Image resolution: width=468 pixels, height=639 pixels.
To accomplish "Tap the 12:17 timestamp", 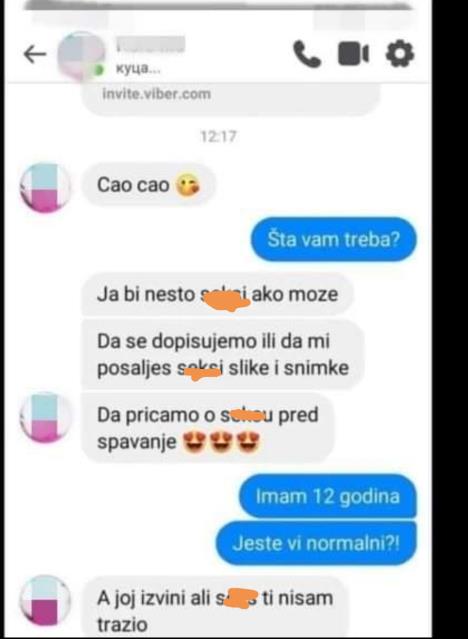I will 219,136.
